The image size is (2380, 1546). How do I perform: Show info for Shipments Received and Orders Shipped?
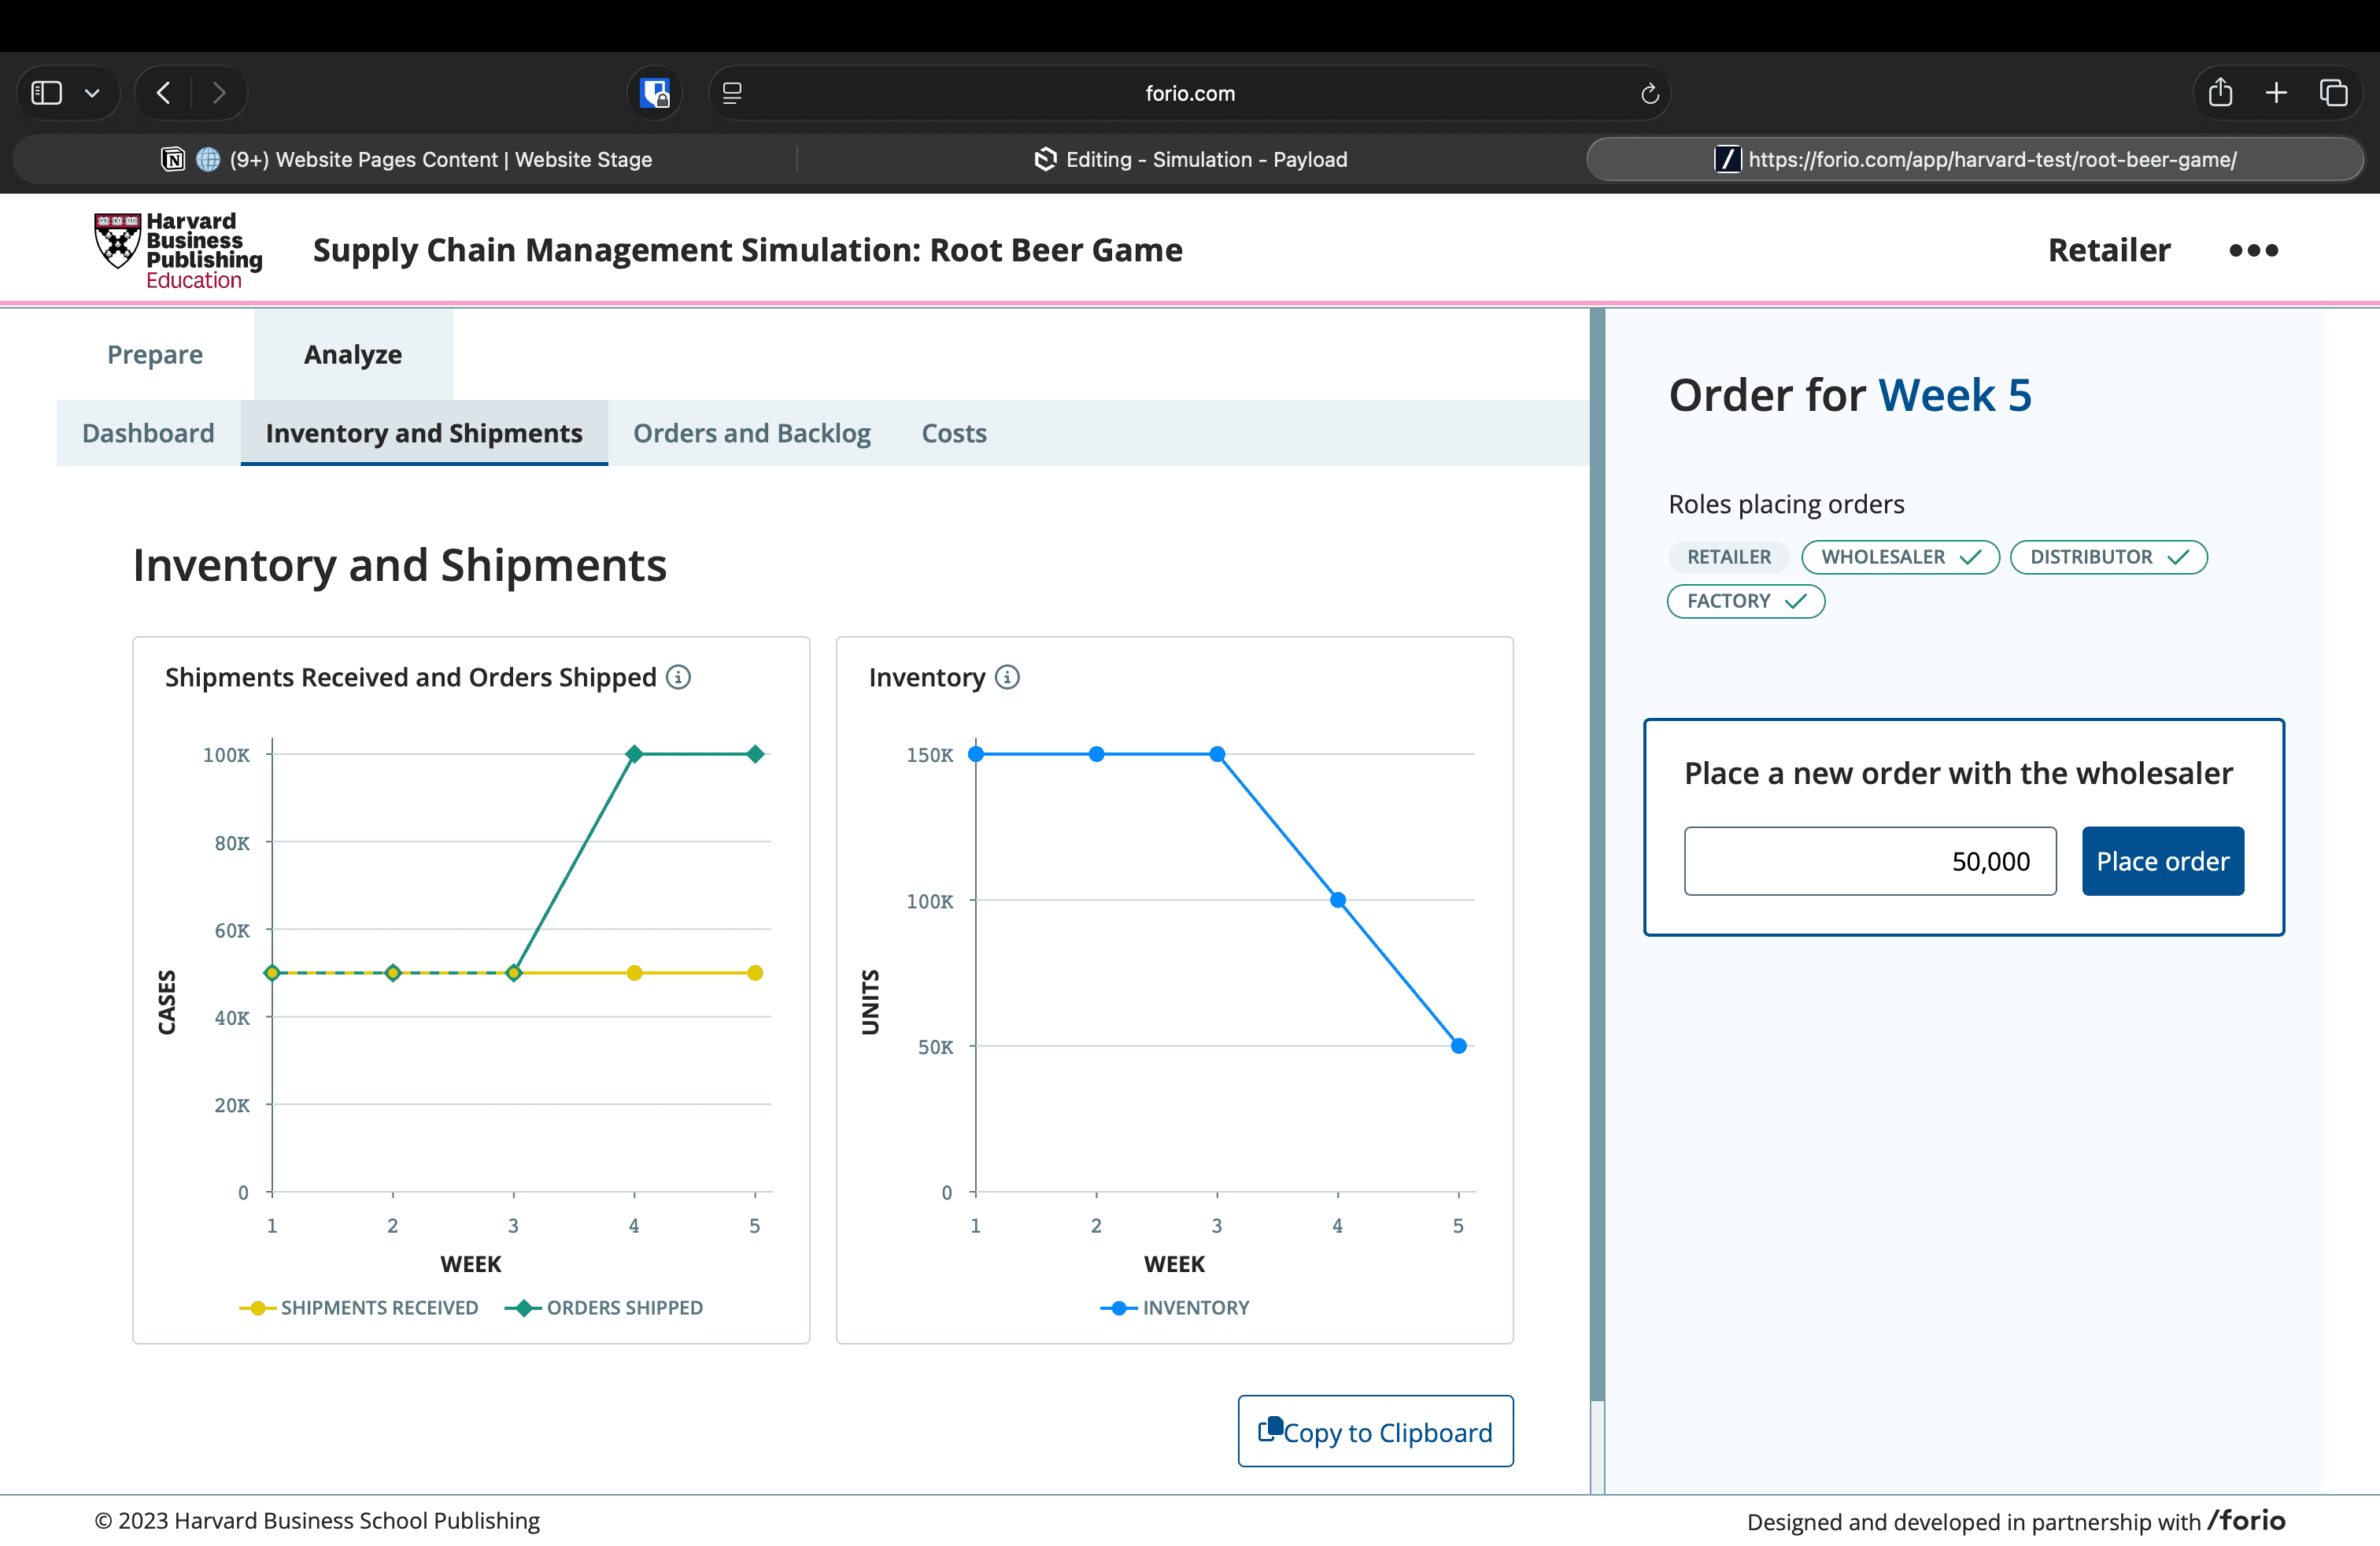click(679, 677)
